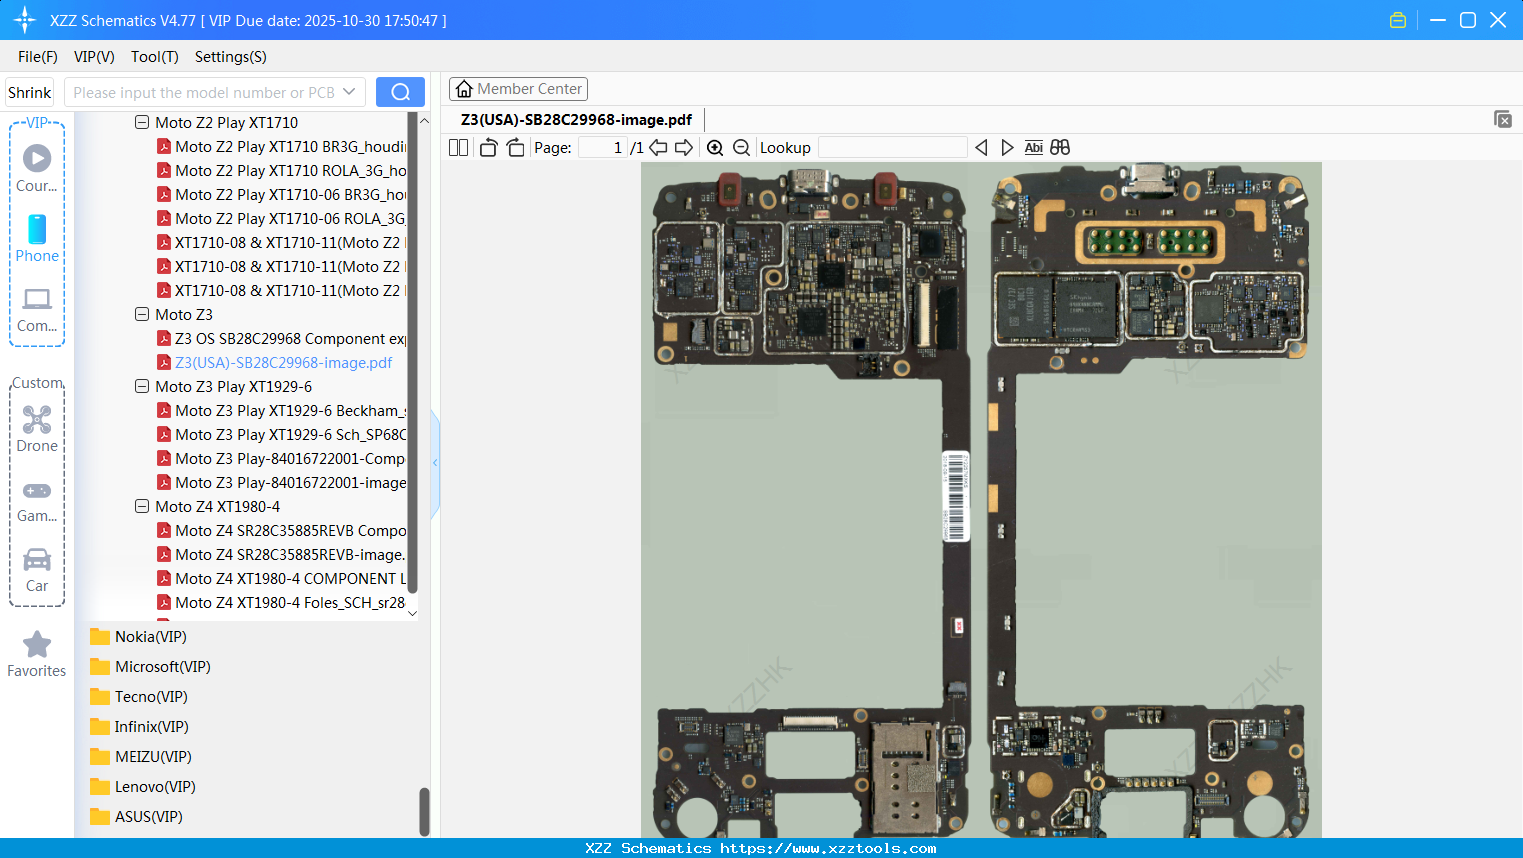Click the zoom out magnifier icon
Image resolution: width=1523 pixels, height=858 pixels.
pyautogui.click(x=741, y=148)
